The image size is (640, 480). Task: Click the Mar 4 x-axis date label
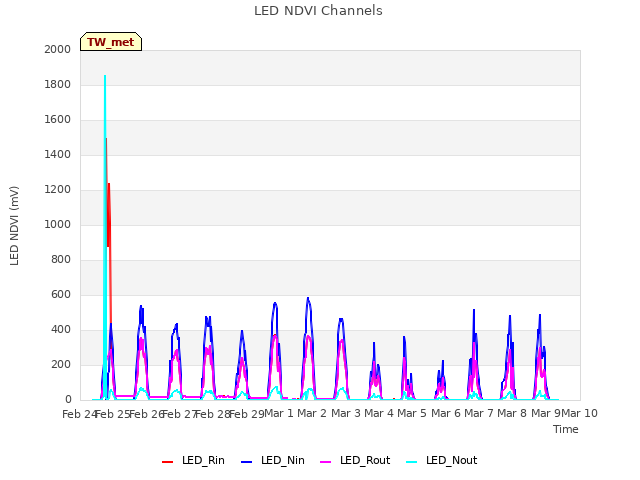[379, 413]
